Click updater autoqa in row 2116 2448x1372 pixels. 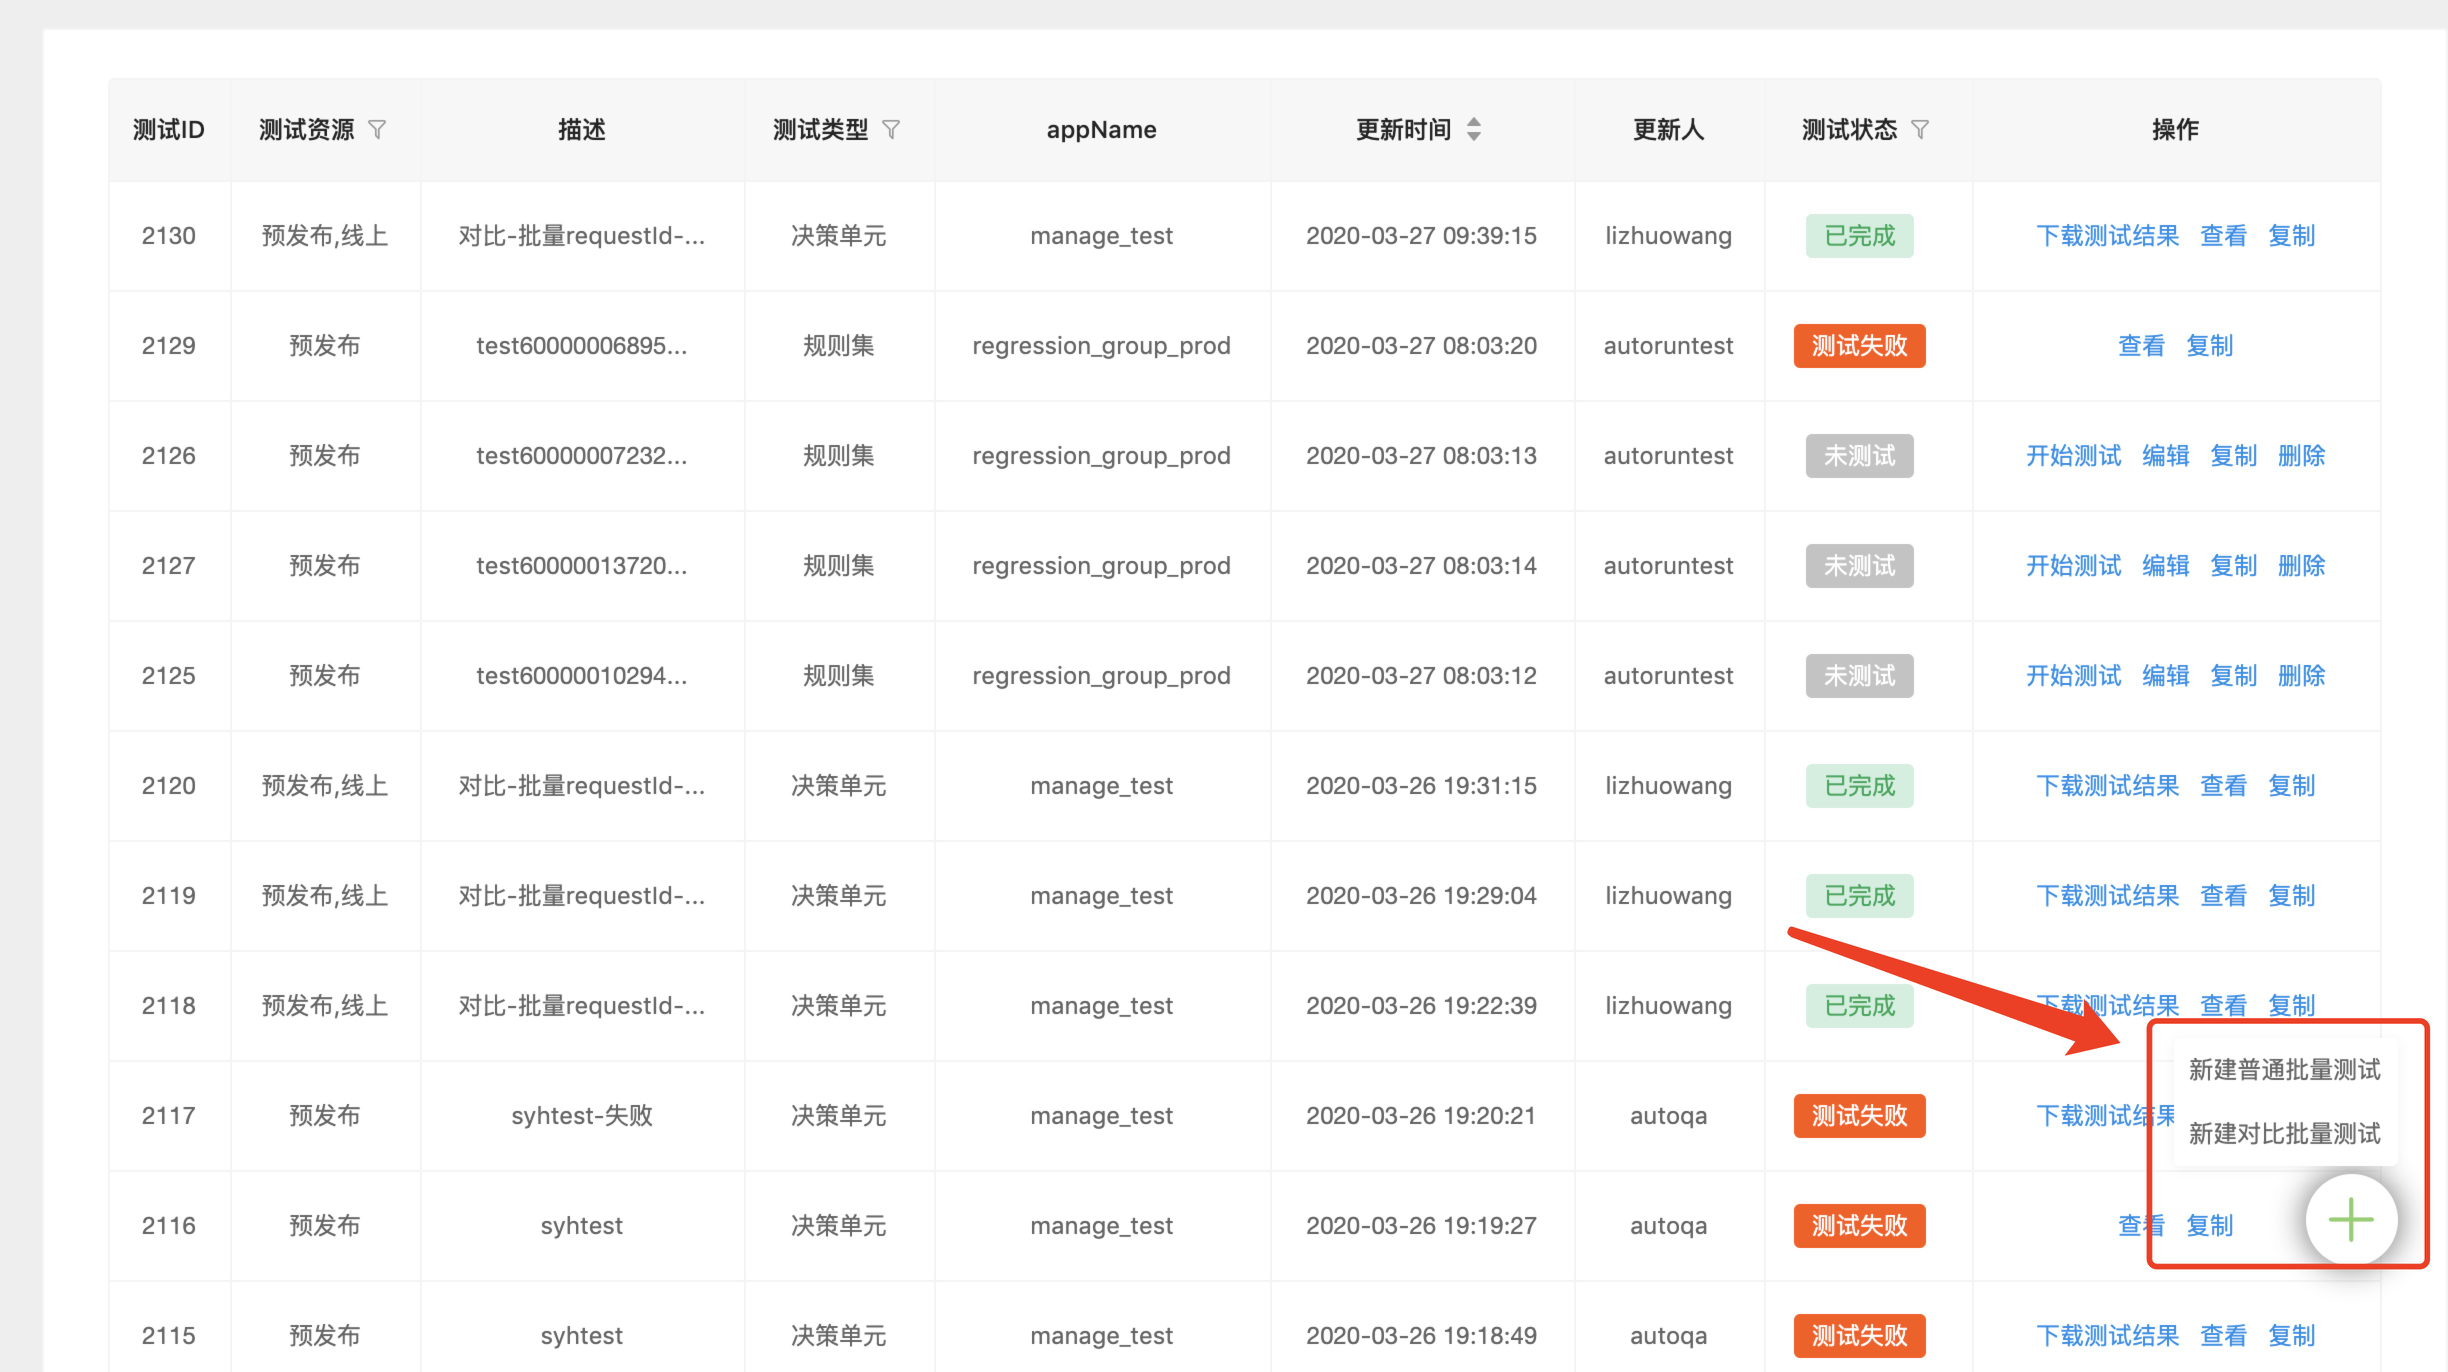point(1668,1226)
